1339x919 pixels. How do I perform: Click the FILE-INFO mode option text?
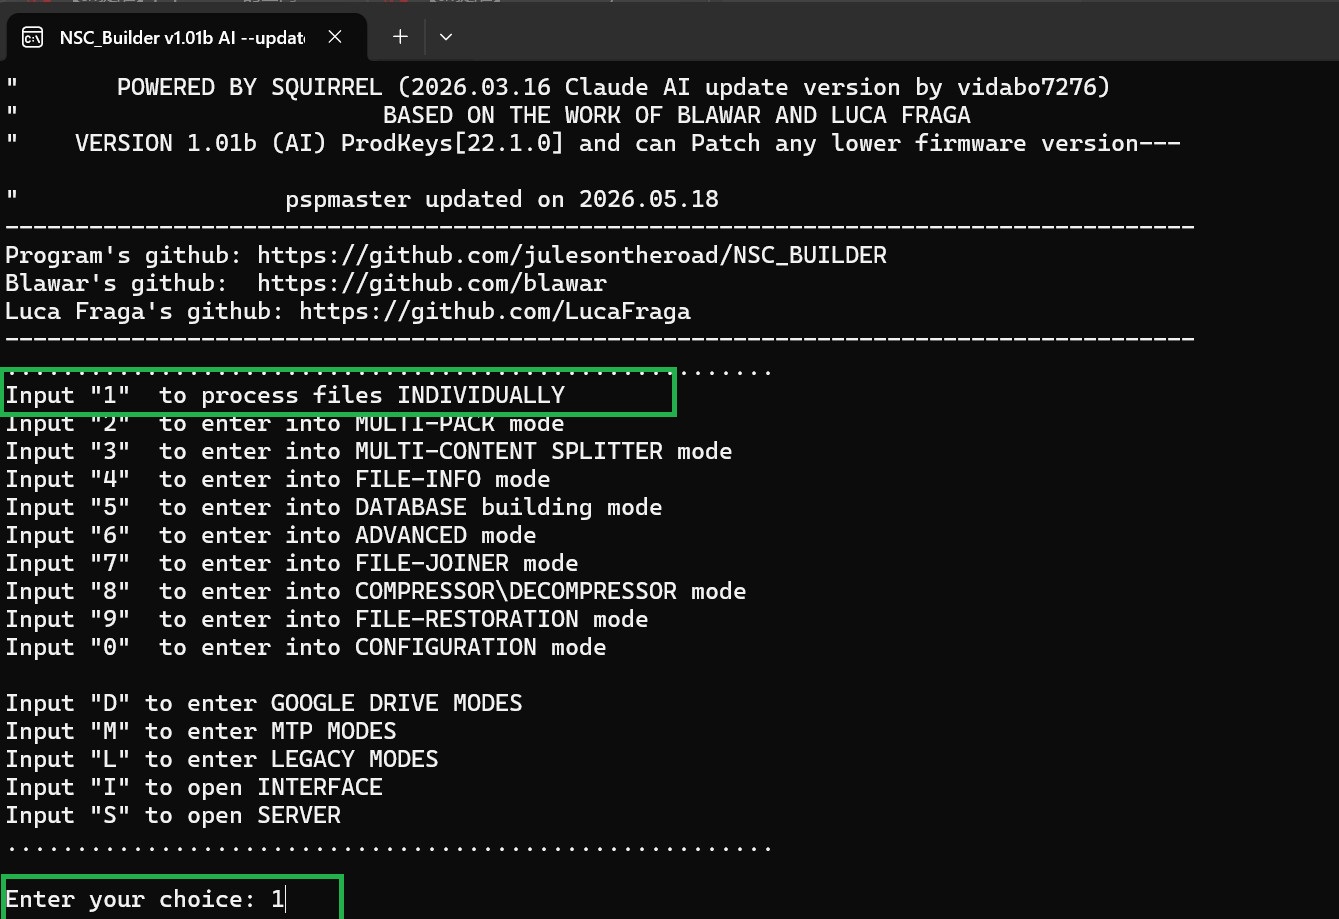point(278,479)
